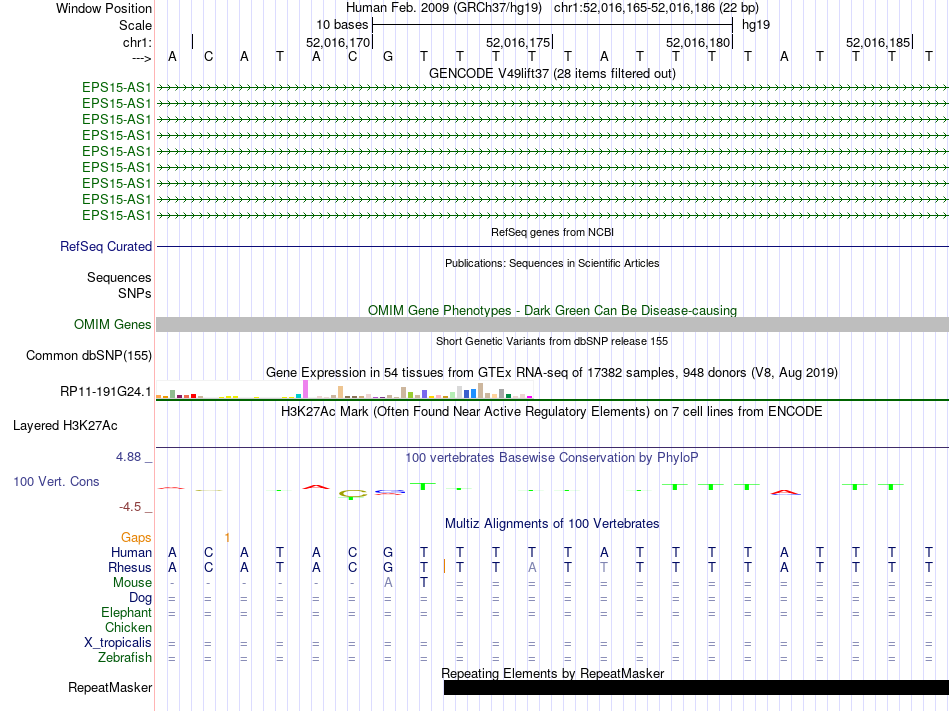Click the tall pink bar in GTEx chart
This screenshot has width=950, height=711.
(x=305, y=389)
